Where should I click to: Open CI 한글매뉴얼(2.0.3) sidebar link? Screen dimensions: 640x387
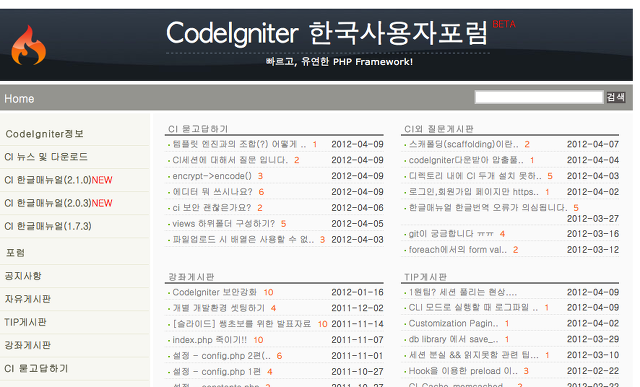58,203
